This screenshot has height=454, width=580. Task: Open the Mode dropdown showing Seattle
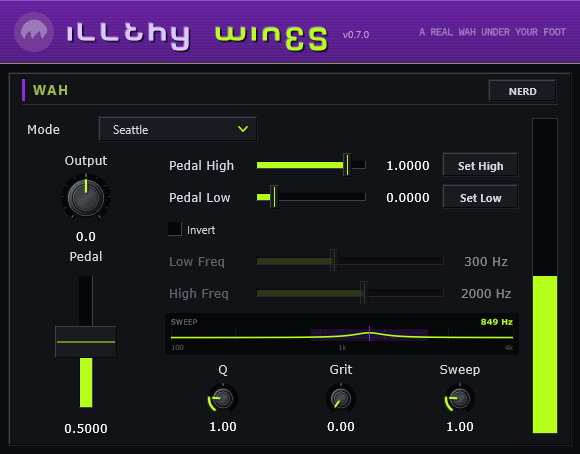tap(178, 129)
